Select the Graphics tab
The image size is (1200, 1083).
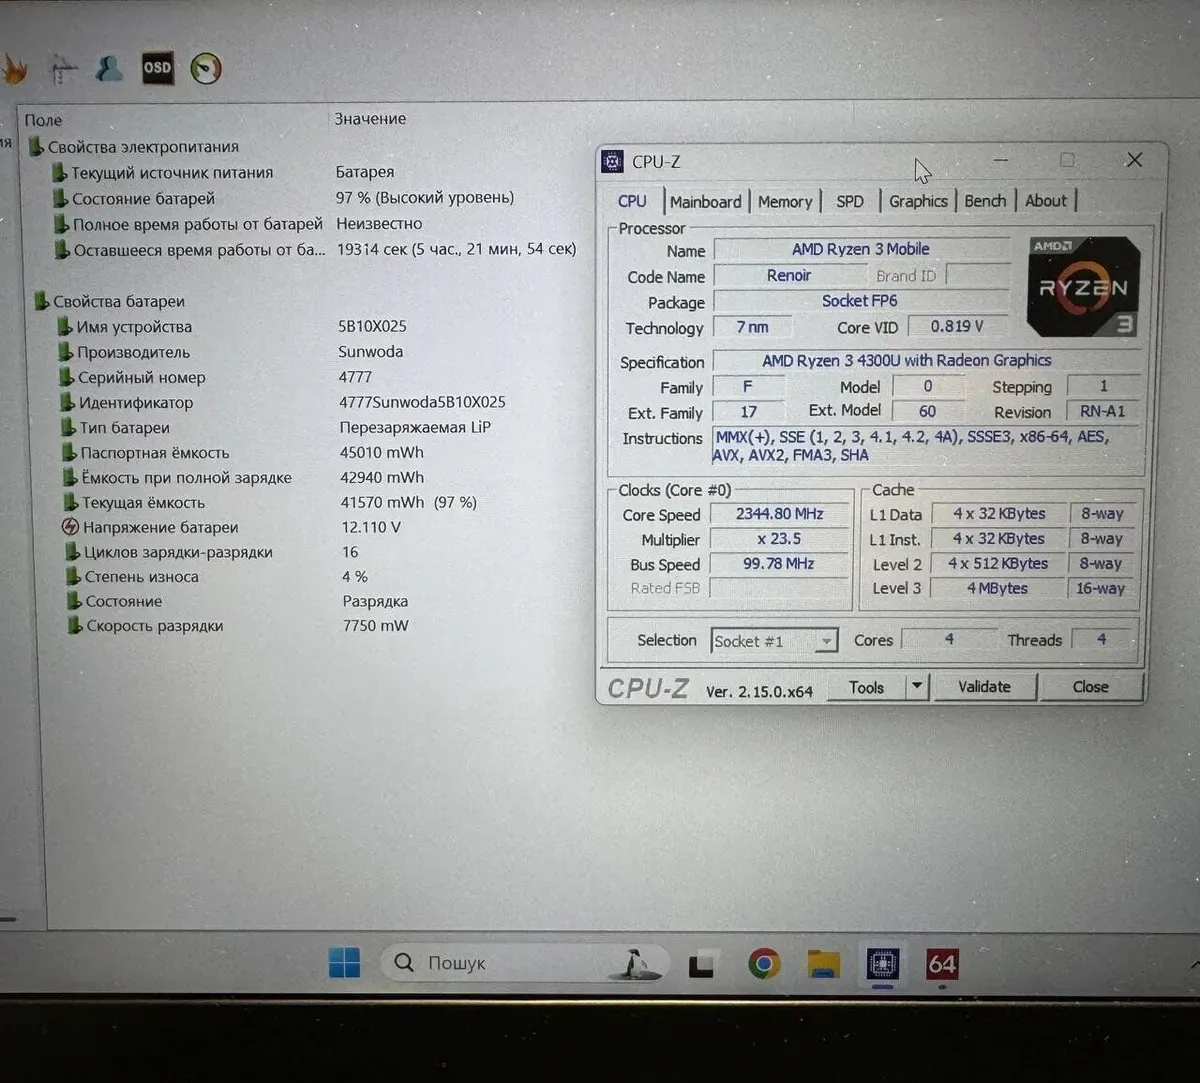click(918, 201)
